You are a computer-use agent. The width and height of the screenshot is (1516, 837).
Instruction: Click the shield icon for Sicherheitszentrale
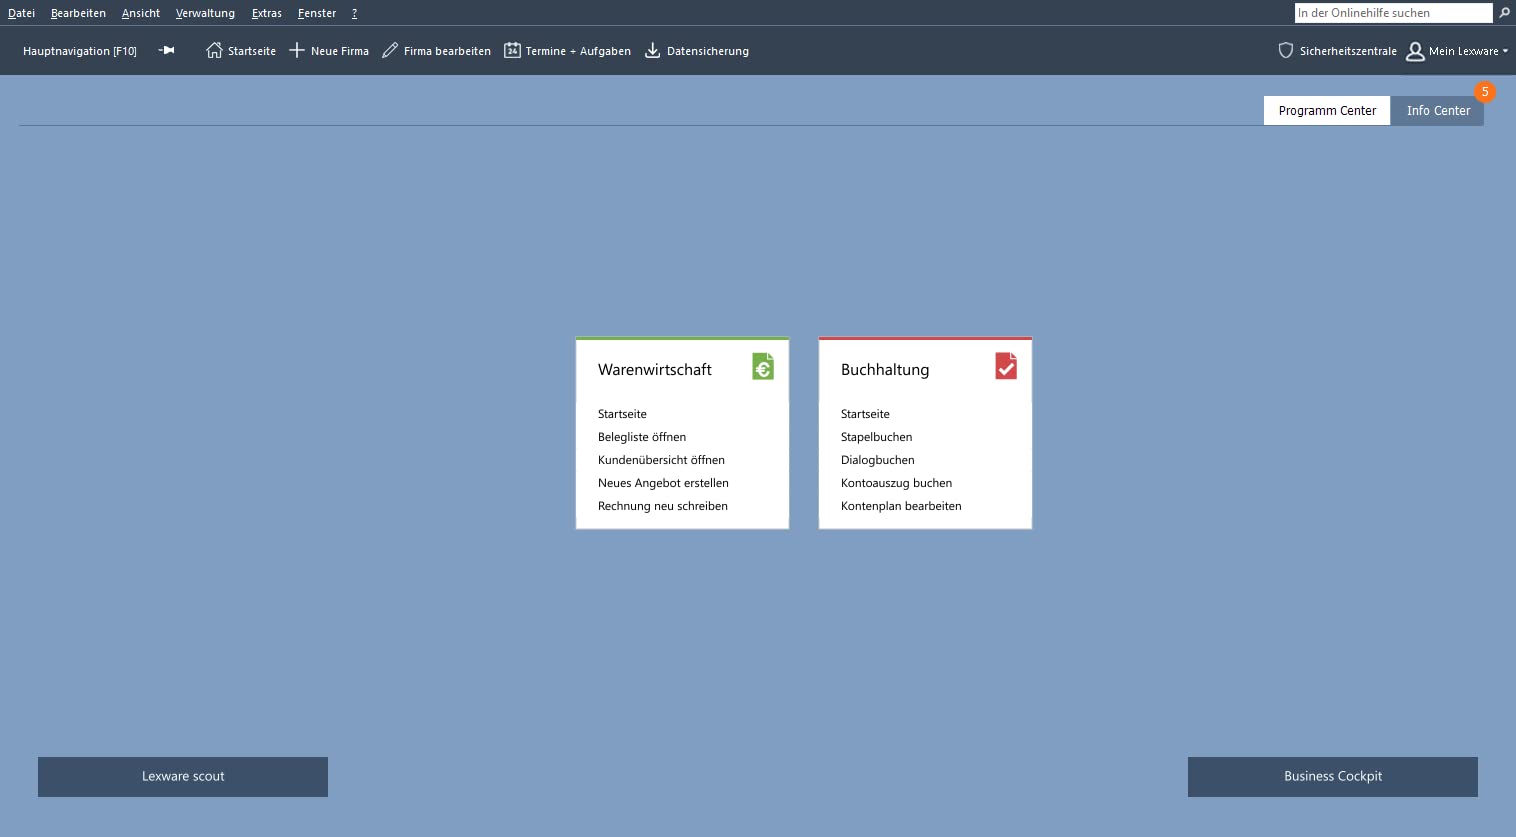click(1286, 50)
